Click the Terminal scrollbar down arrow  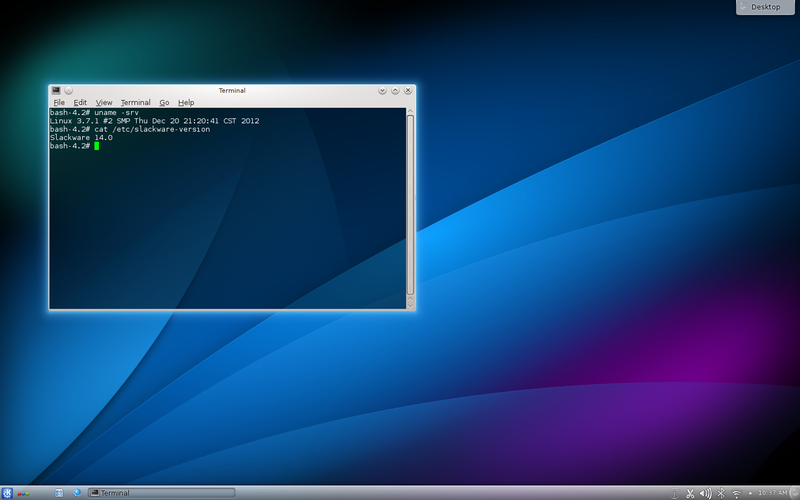coord(410,305)
